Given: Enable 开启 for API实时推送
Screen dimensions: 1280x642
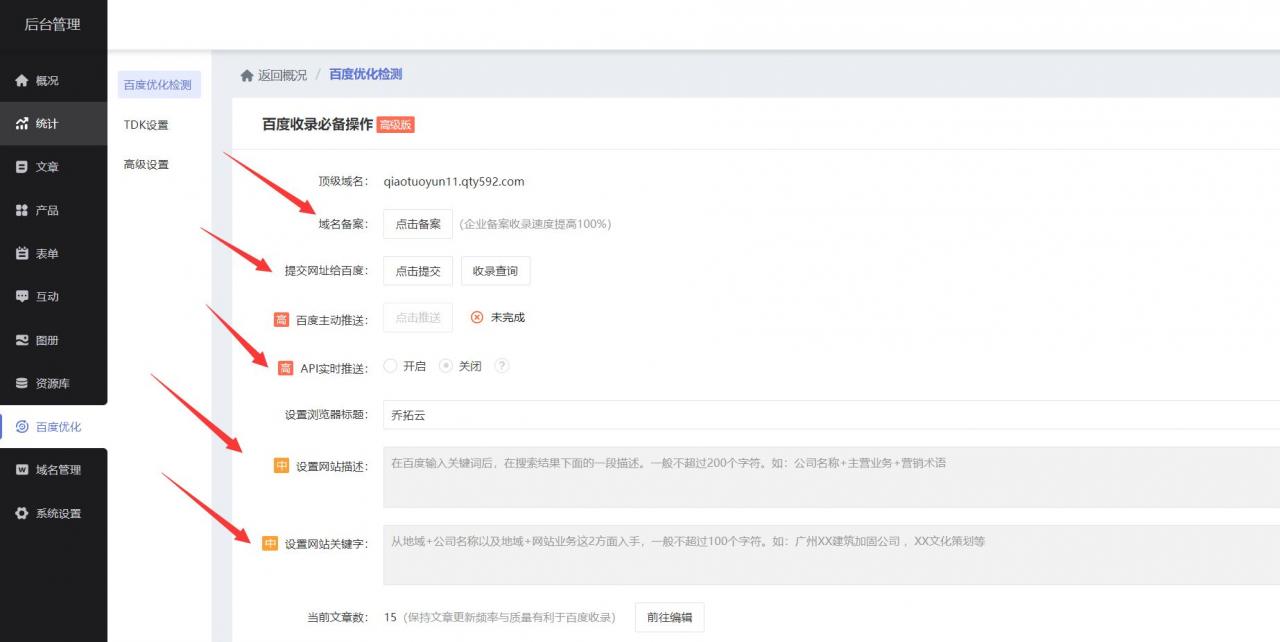Looking at the screenshot, I should [x=390, y=366].
